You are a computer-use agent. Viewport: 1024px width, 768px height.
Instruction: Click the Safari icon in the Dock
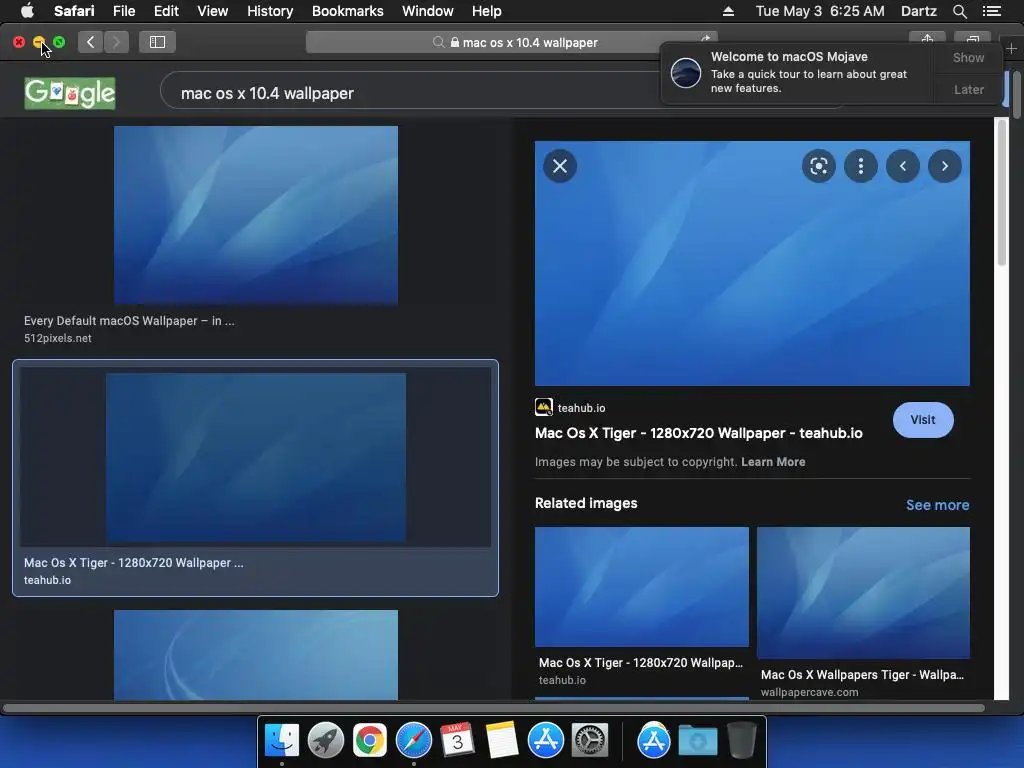click(413, 740)
